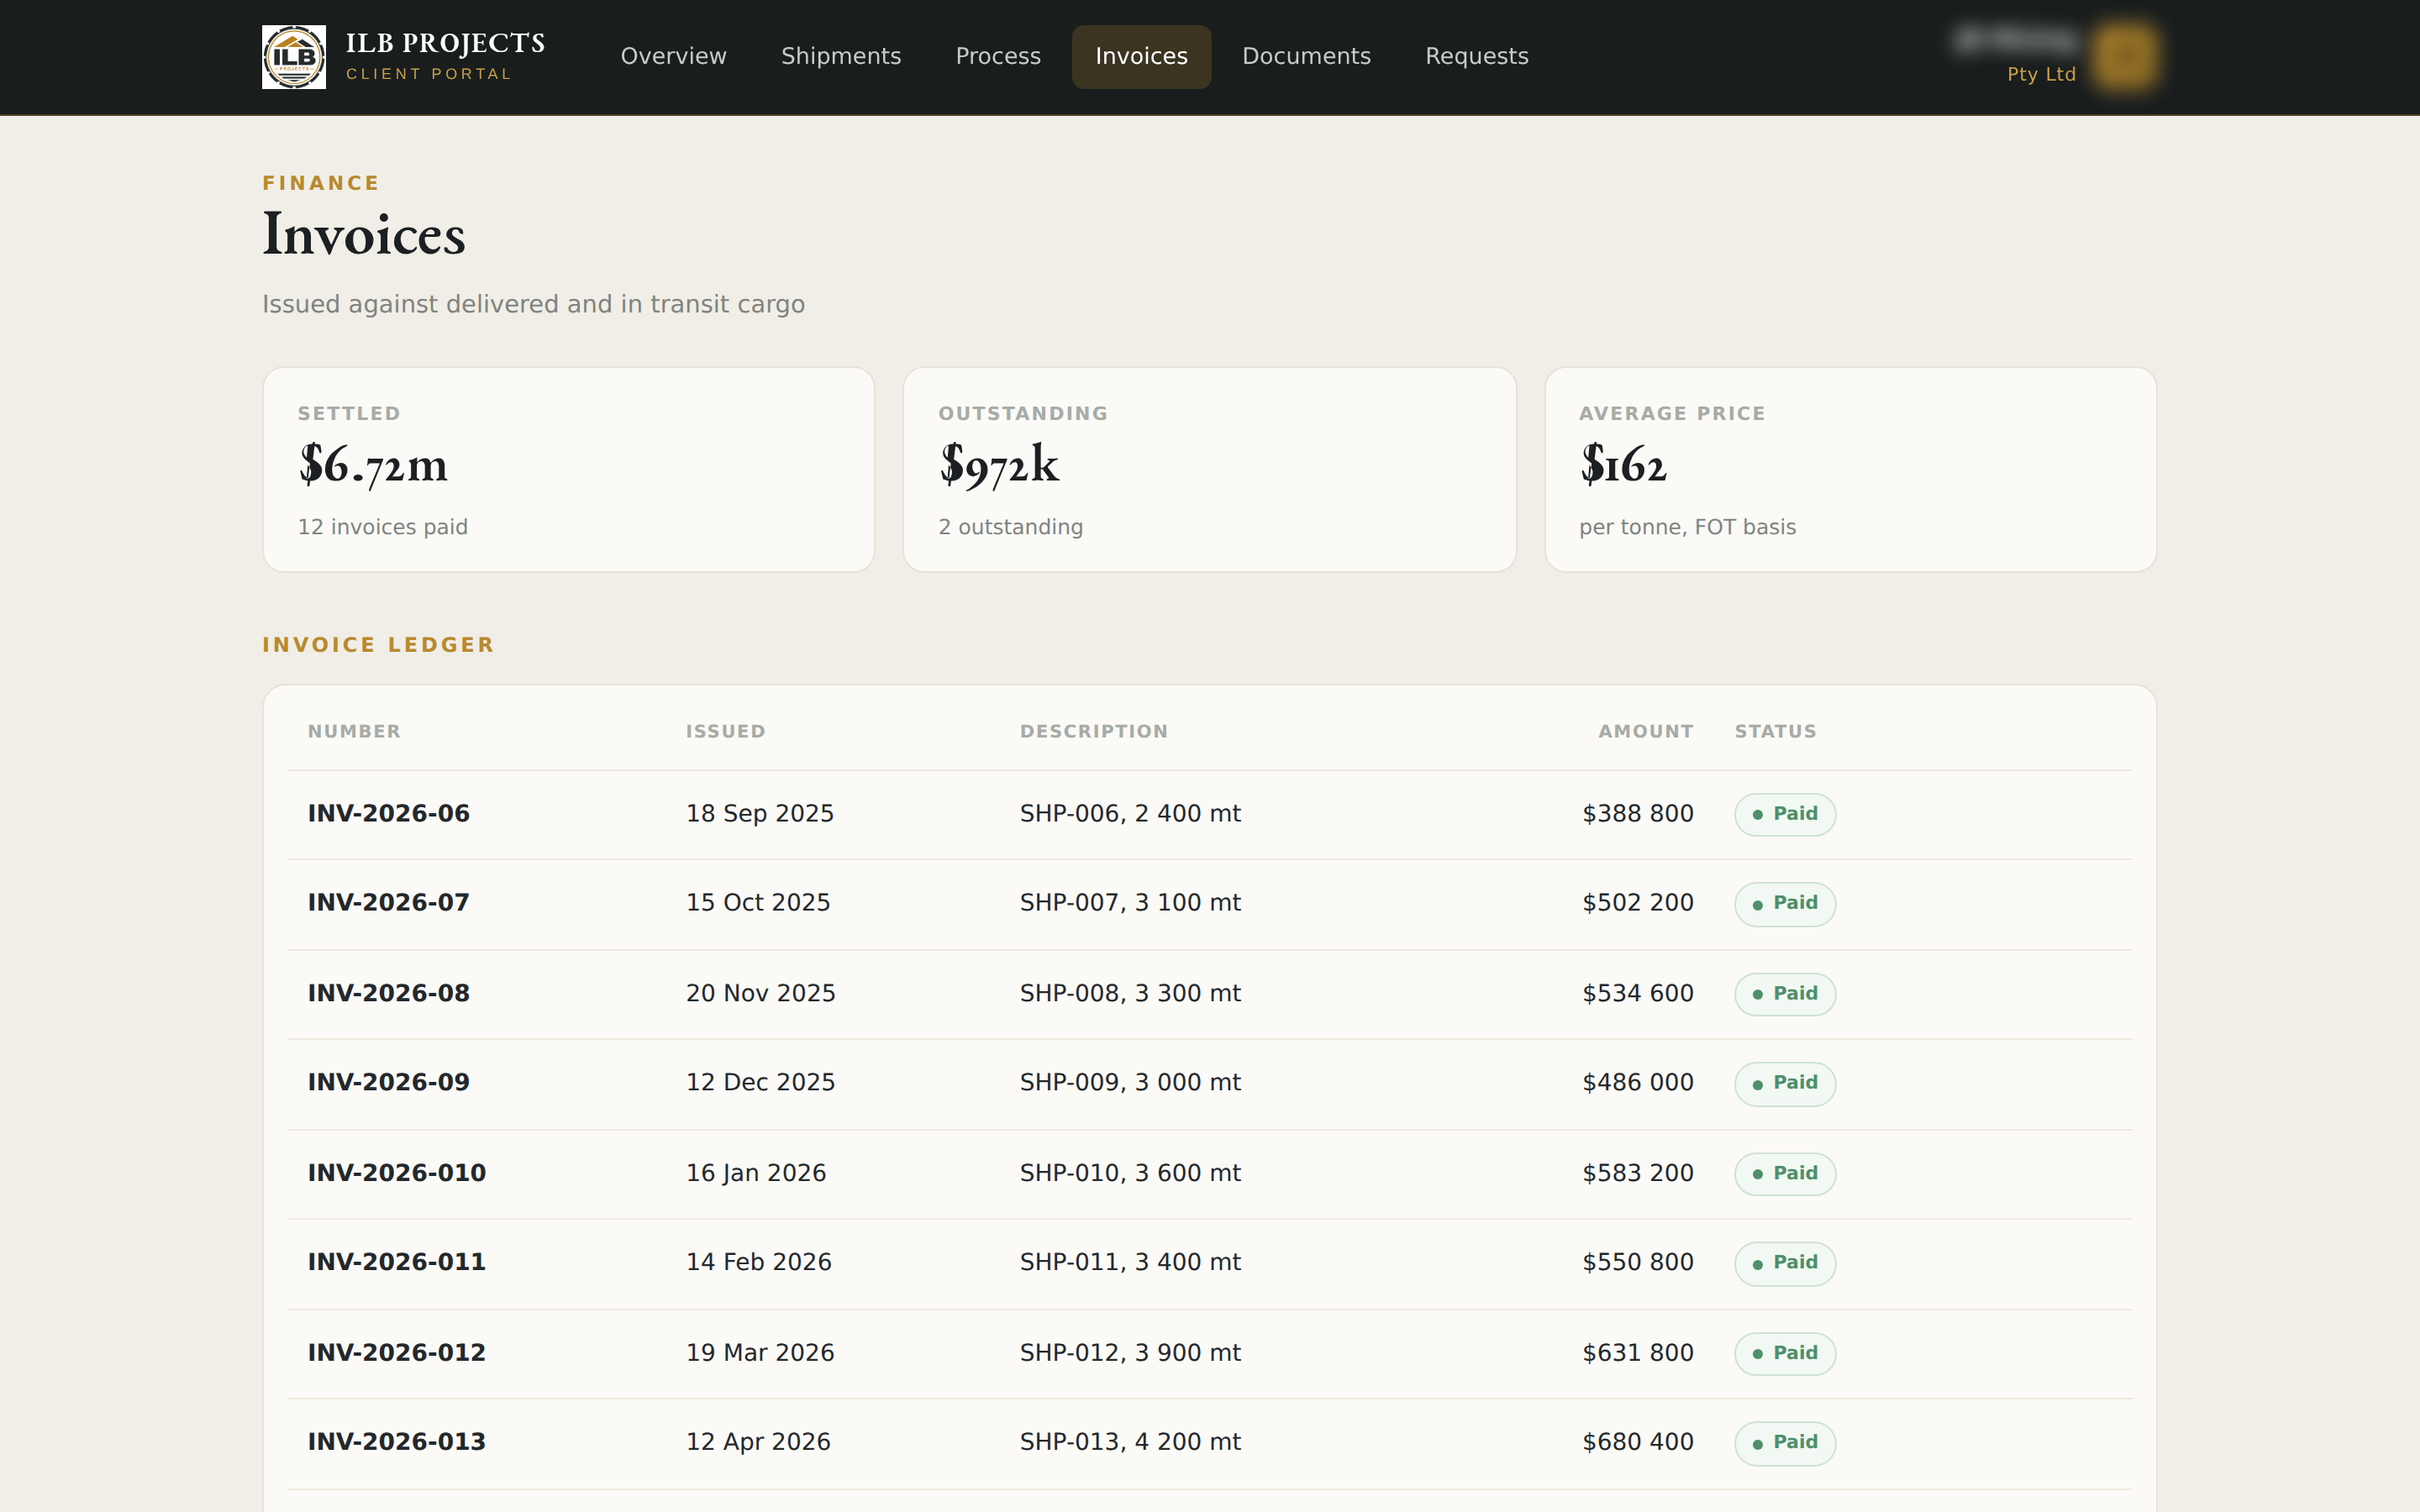The height and width of the screenshot is (1512, 2420).
Task: Click the Paid badge for INV-2026-013
Action: [x=1785, y=1442]
